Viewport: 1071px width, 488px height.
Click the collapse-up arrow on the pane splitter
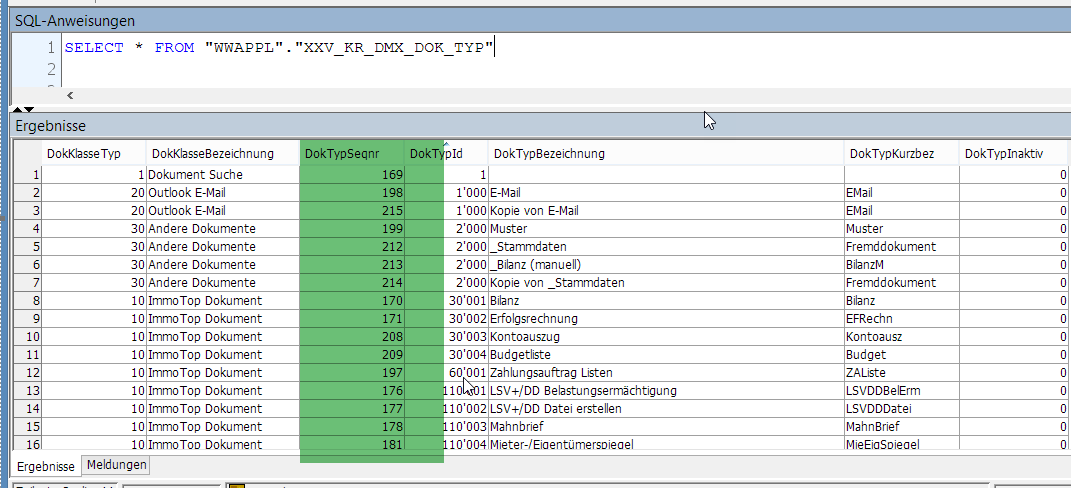pyautogui.click(x=18, y=109)
